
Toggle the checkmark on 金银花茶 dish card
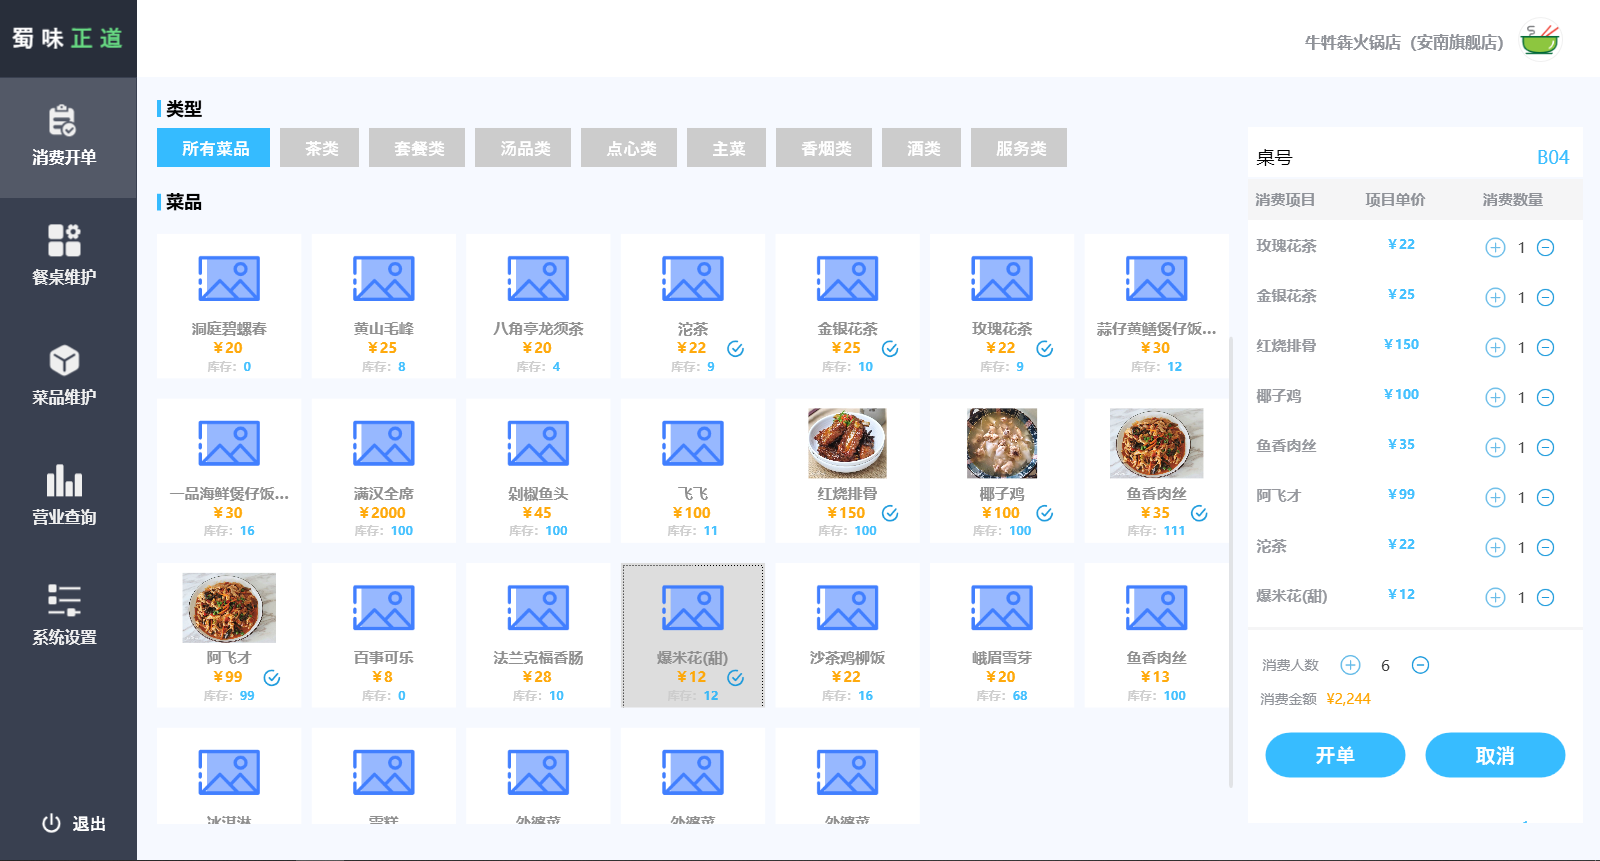[890, 349]
